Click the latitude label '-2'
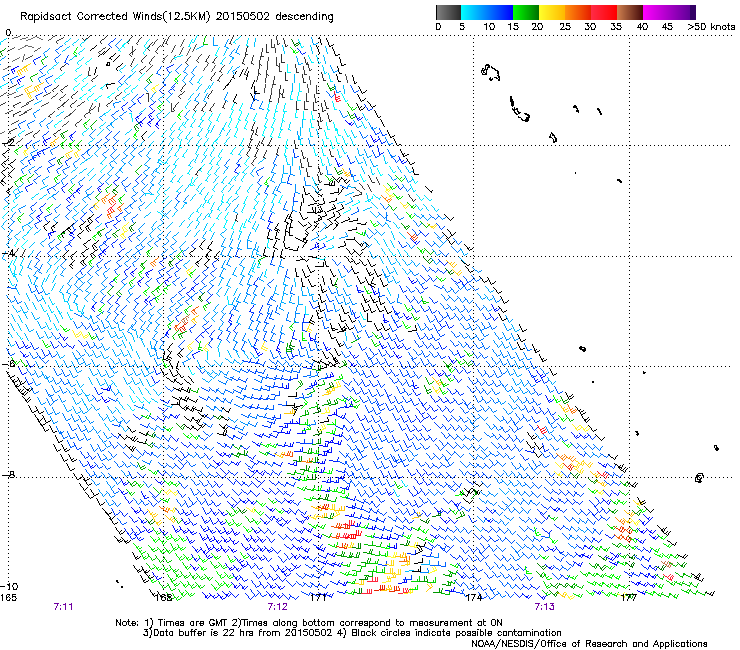This screenshot has width=740, height=650. (8, 142)
